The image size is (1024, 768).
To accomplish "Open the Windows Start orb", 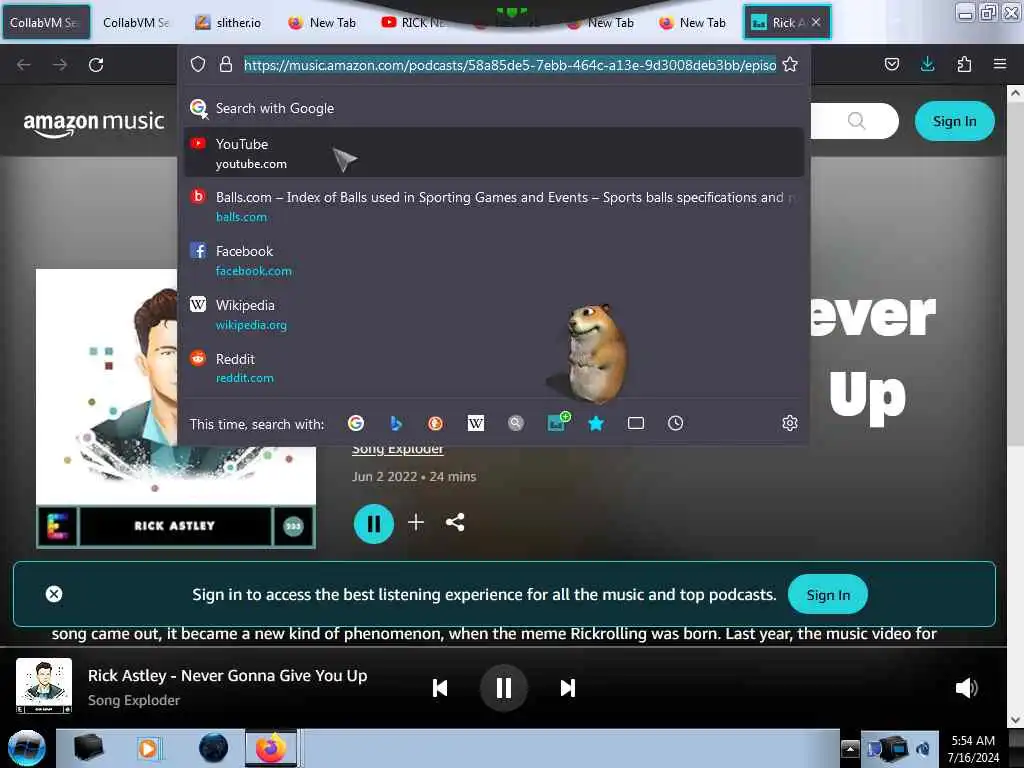I will (26, 748).
